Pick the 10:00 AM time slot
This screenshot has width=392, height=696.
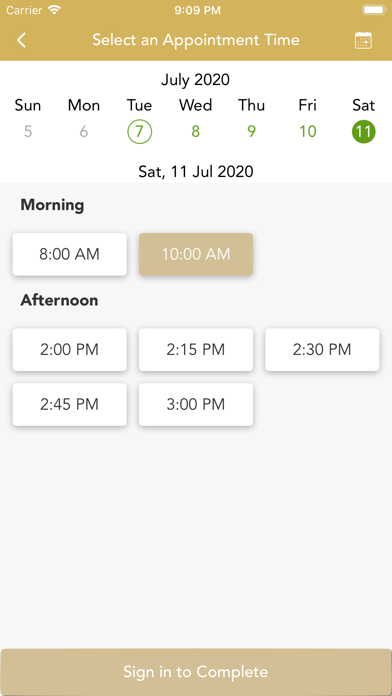pyautogui.click(x=196, y=254)
